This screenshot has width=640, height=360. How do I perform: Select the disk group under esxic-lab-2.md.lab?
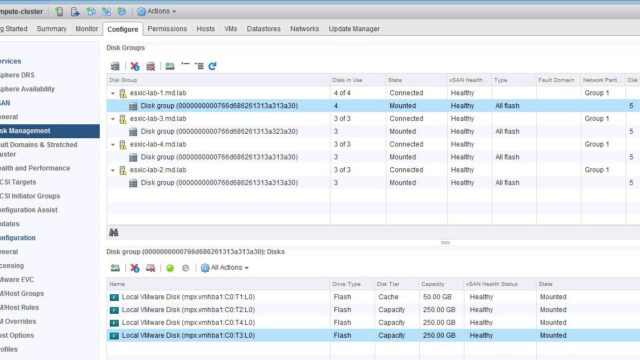[x=373, y=183]
